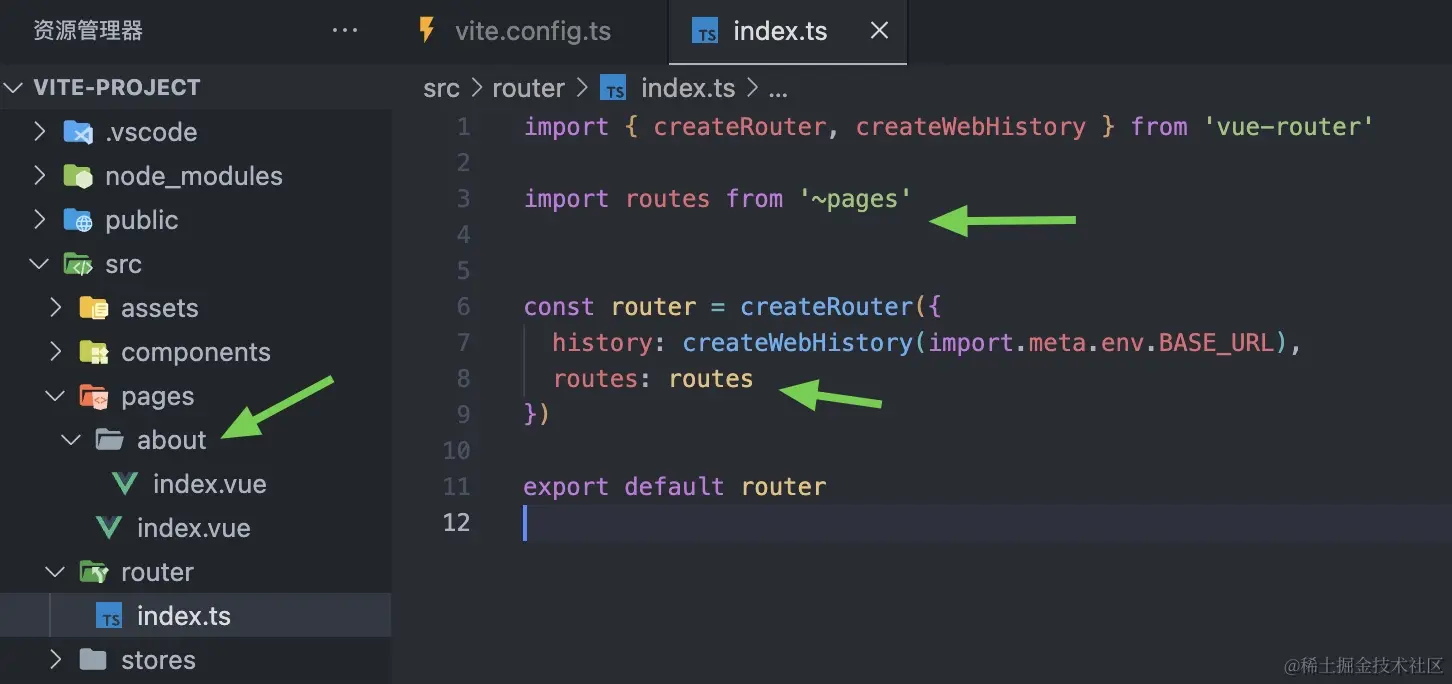Click the components folder icon
The height and width of the screenshot is (684, 1452).
tap(94, 352)
